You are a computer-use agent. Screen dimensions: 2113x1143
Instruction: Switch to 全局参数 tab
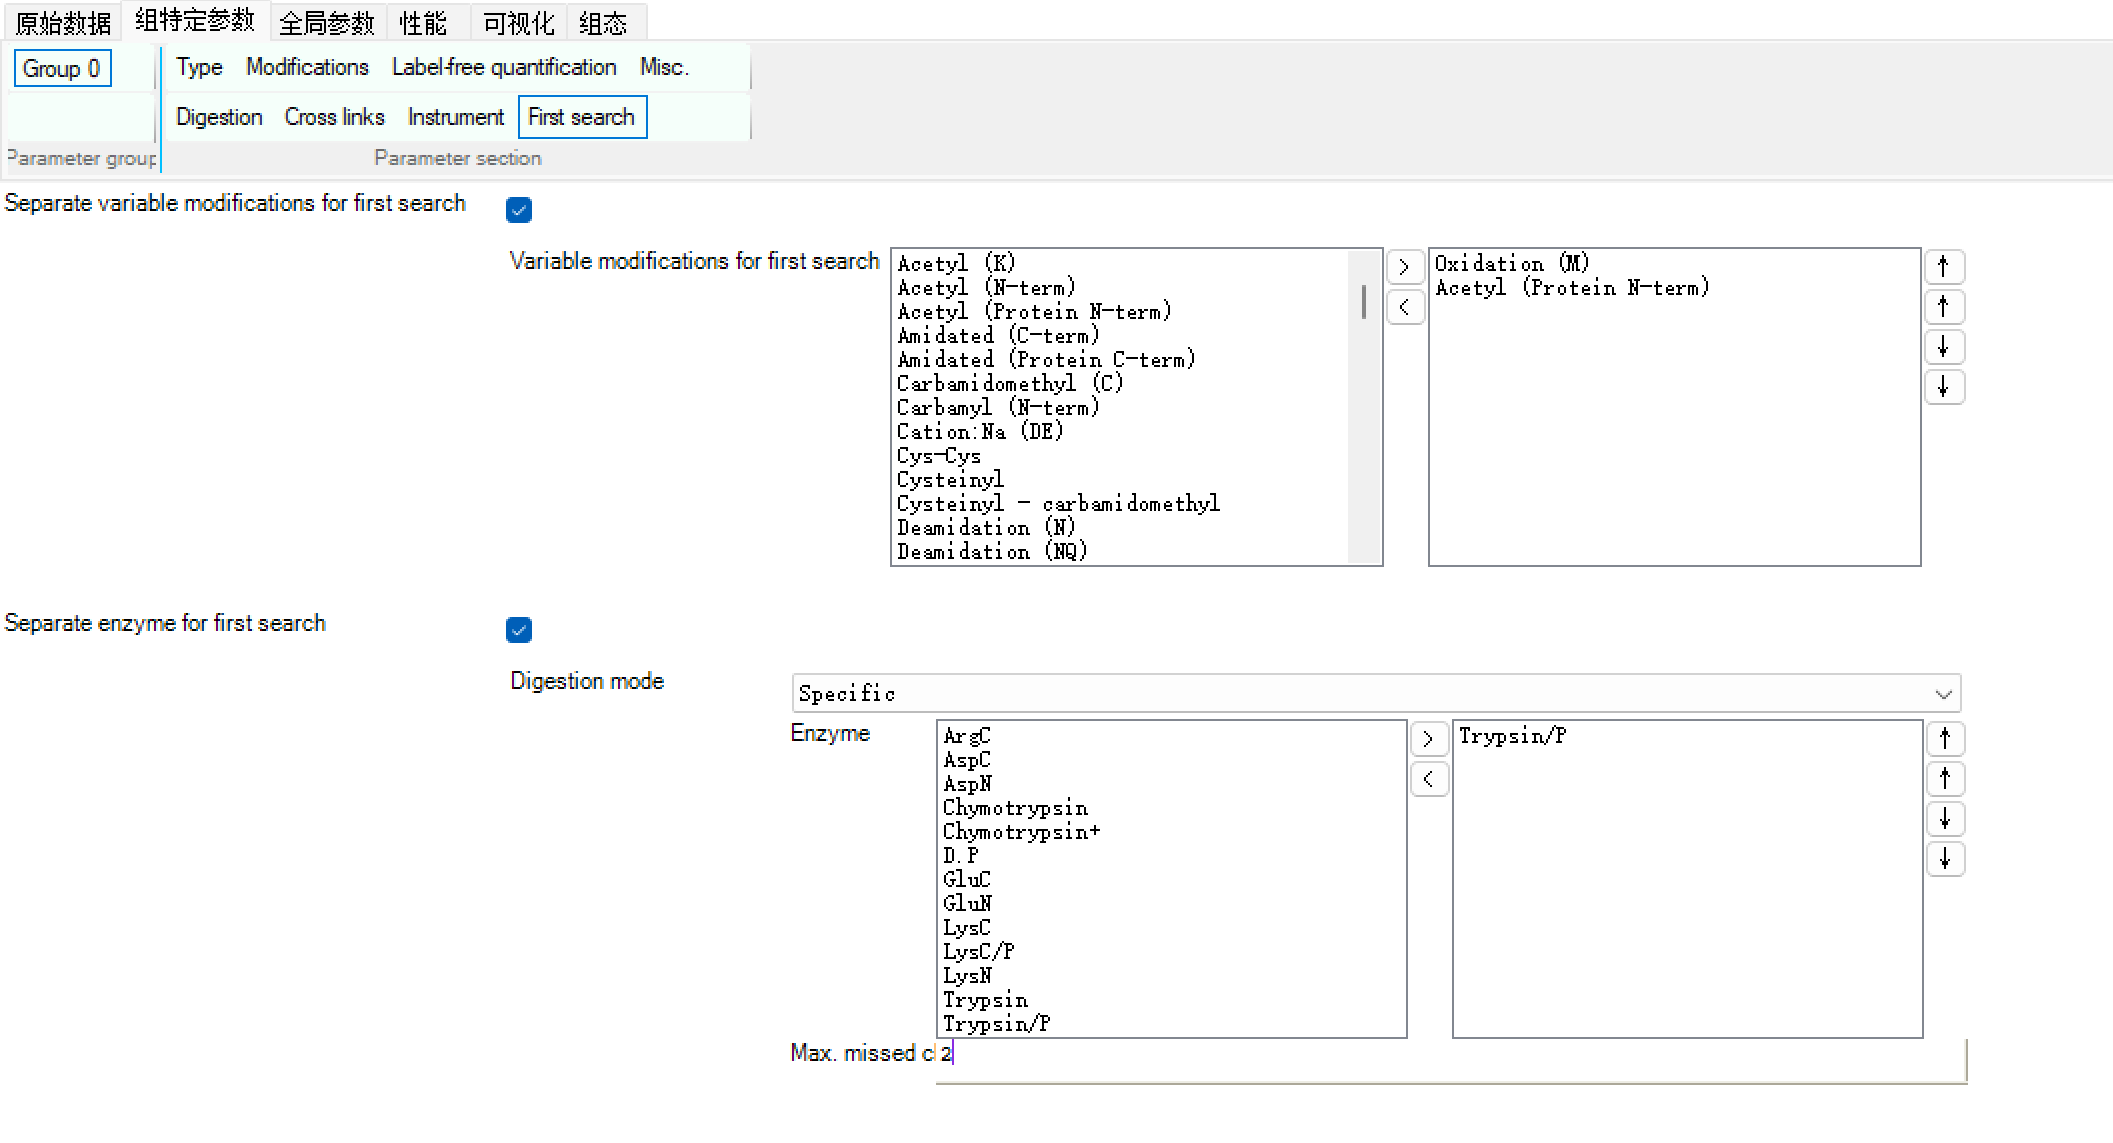pos(326,22)
